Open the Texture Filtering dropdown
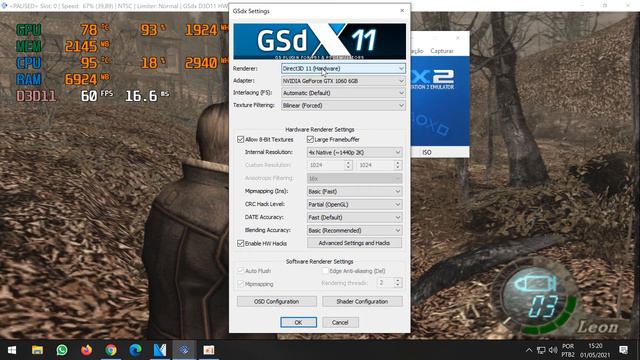 click(343, 105)
